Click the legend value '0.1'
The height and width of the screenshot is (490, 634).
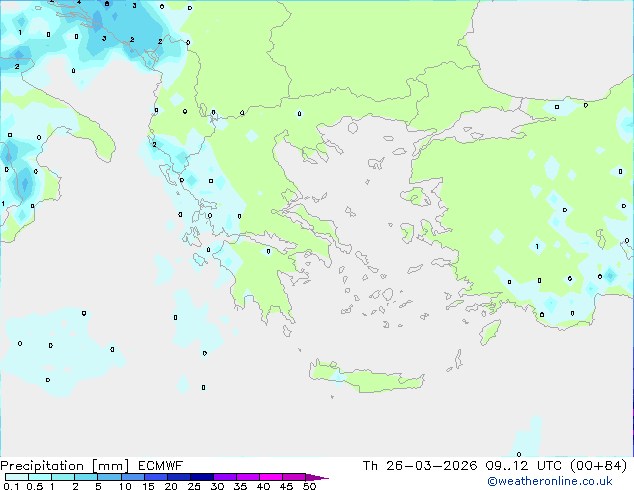click(11, 486)
